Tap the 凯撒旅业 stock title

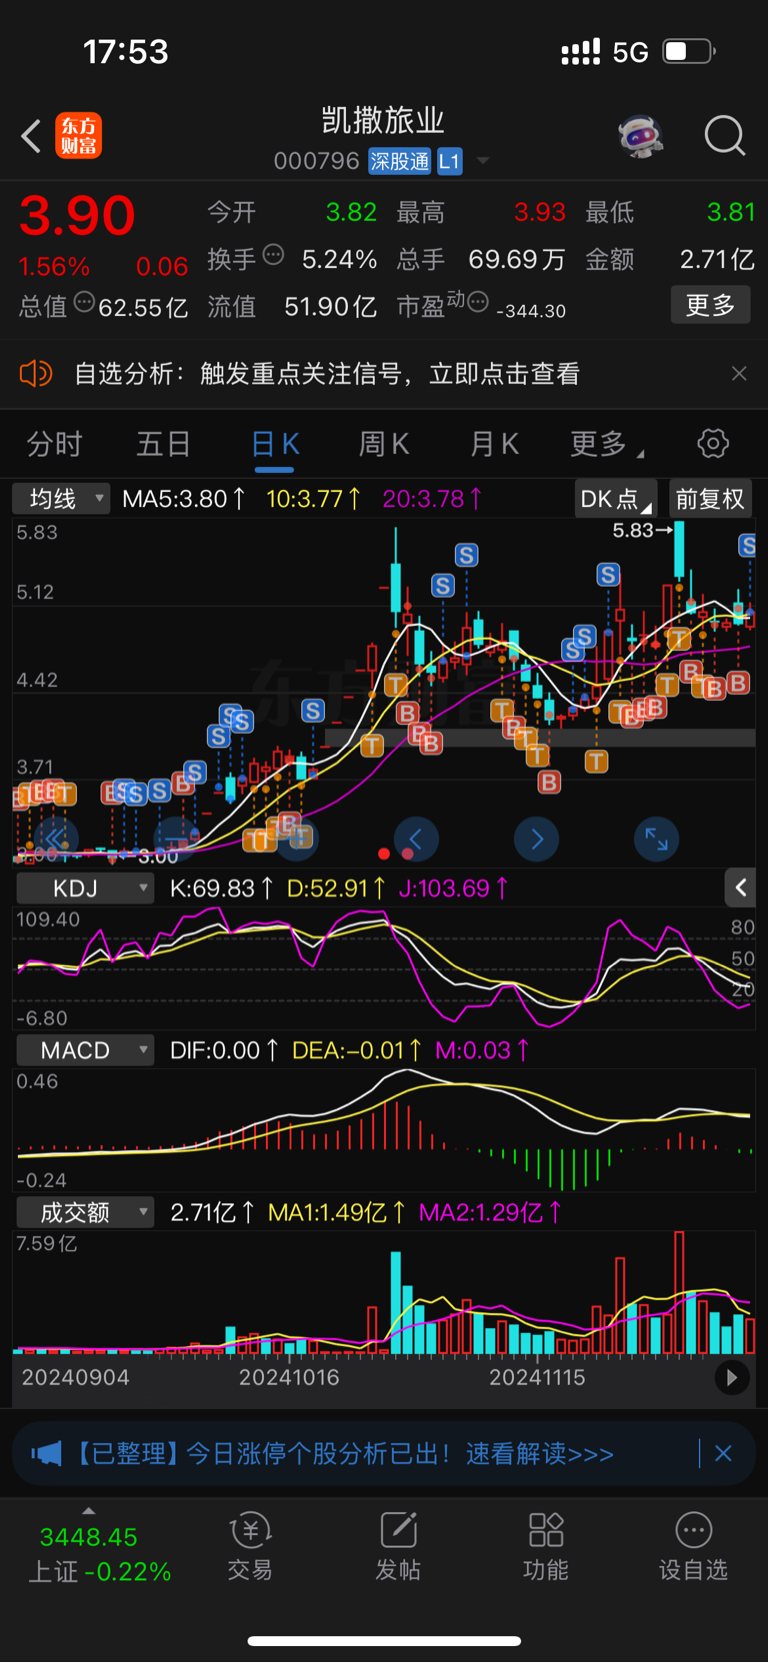pyautogui.click(x=383, y=120)
